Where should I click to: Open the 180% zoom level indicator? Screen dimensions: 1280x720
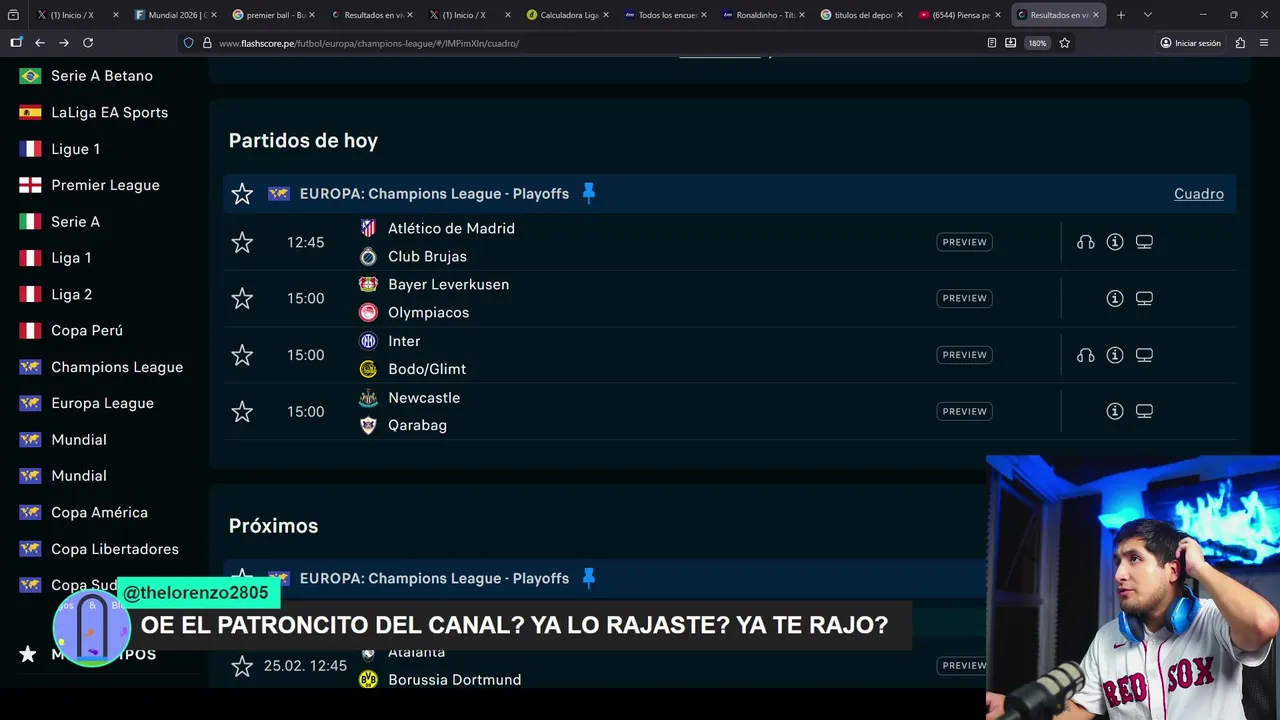(x=1037, y=43)
